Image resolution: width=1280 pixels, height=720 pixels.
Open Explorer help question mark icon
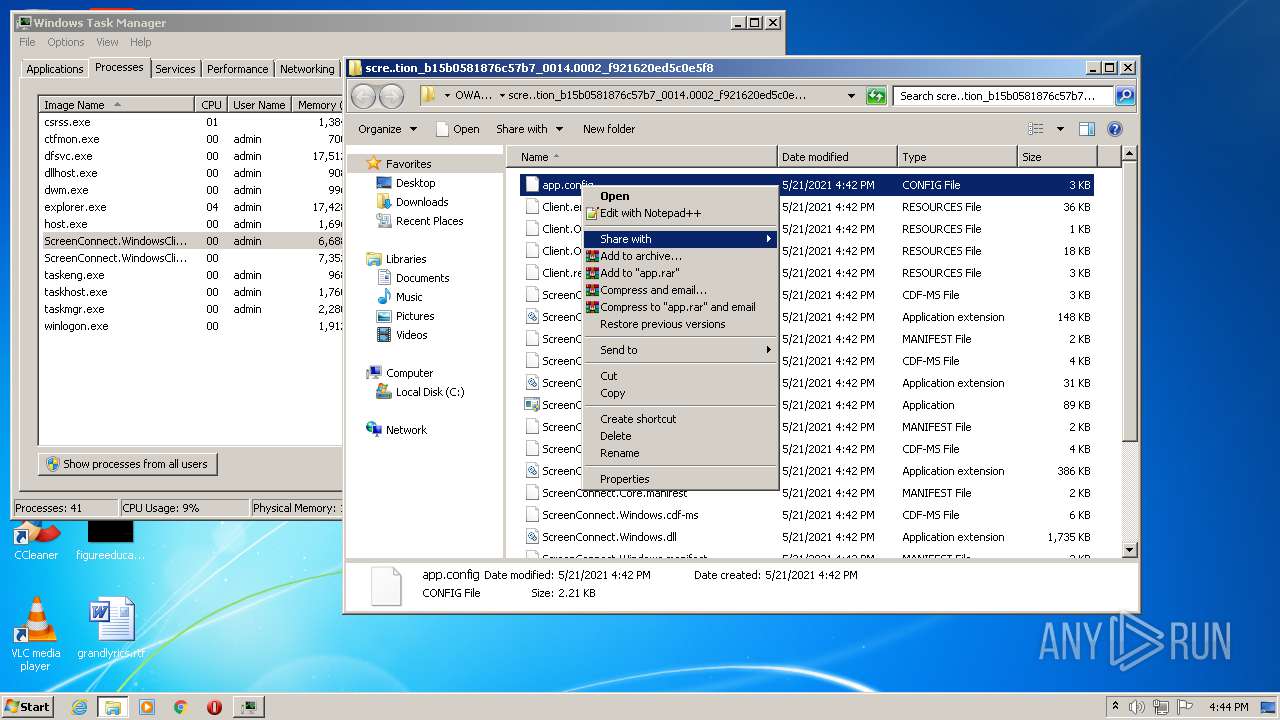click(x=1115, y=129)
